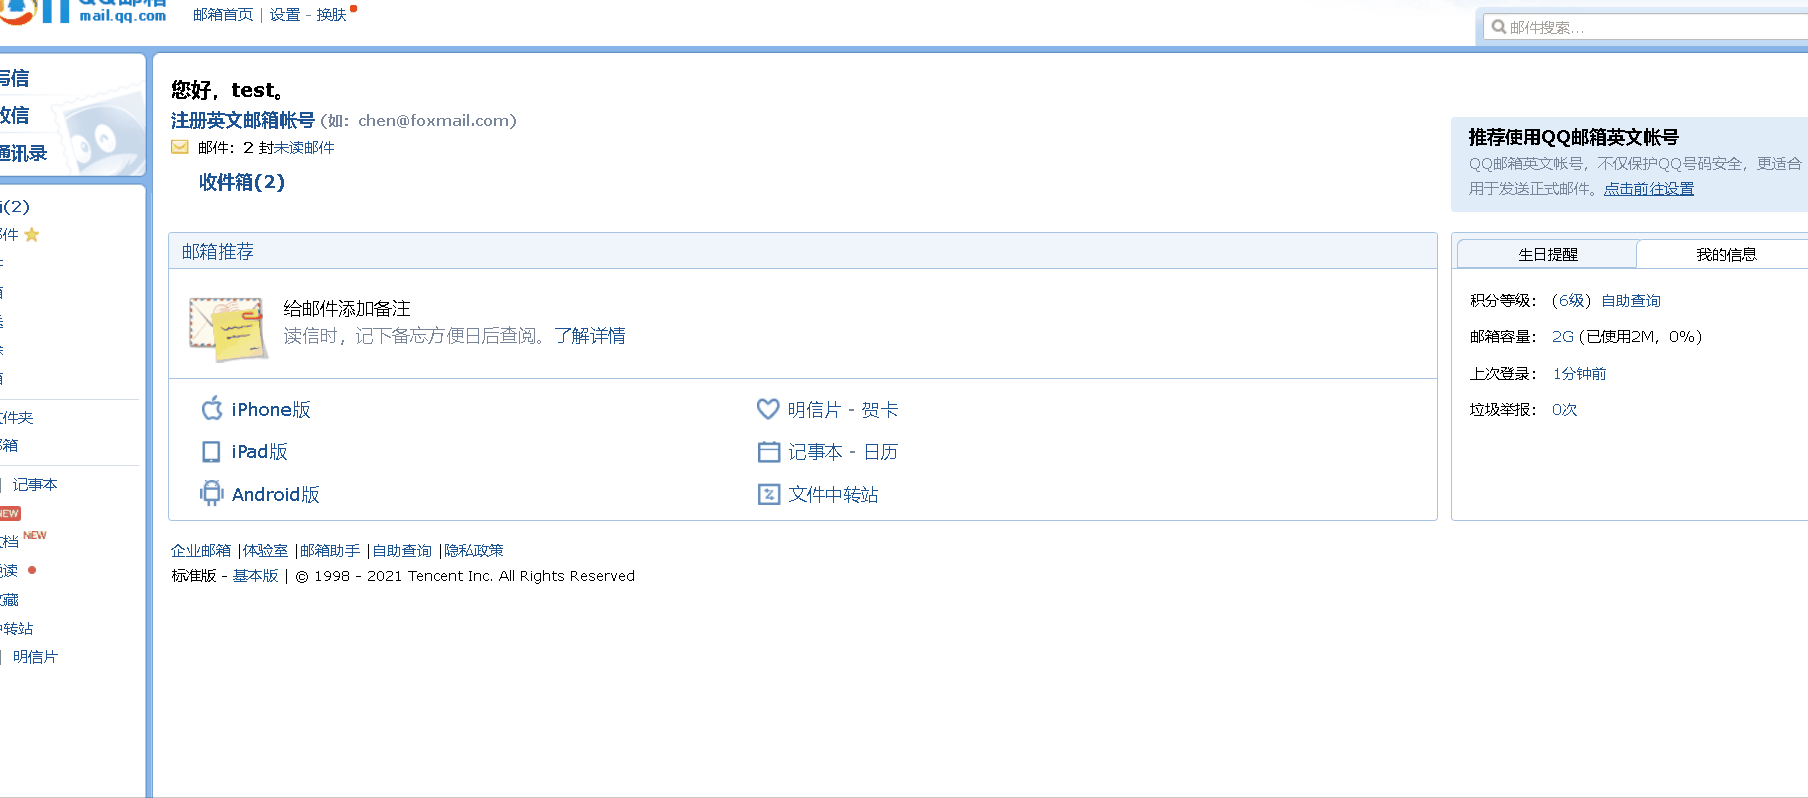1808x798 pixels.
Task: Open 明信片 in left sidebar
Action: [x=35, y=657]
